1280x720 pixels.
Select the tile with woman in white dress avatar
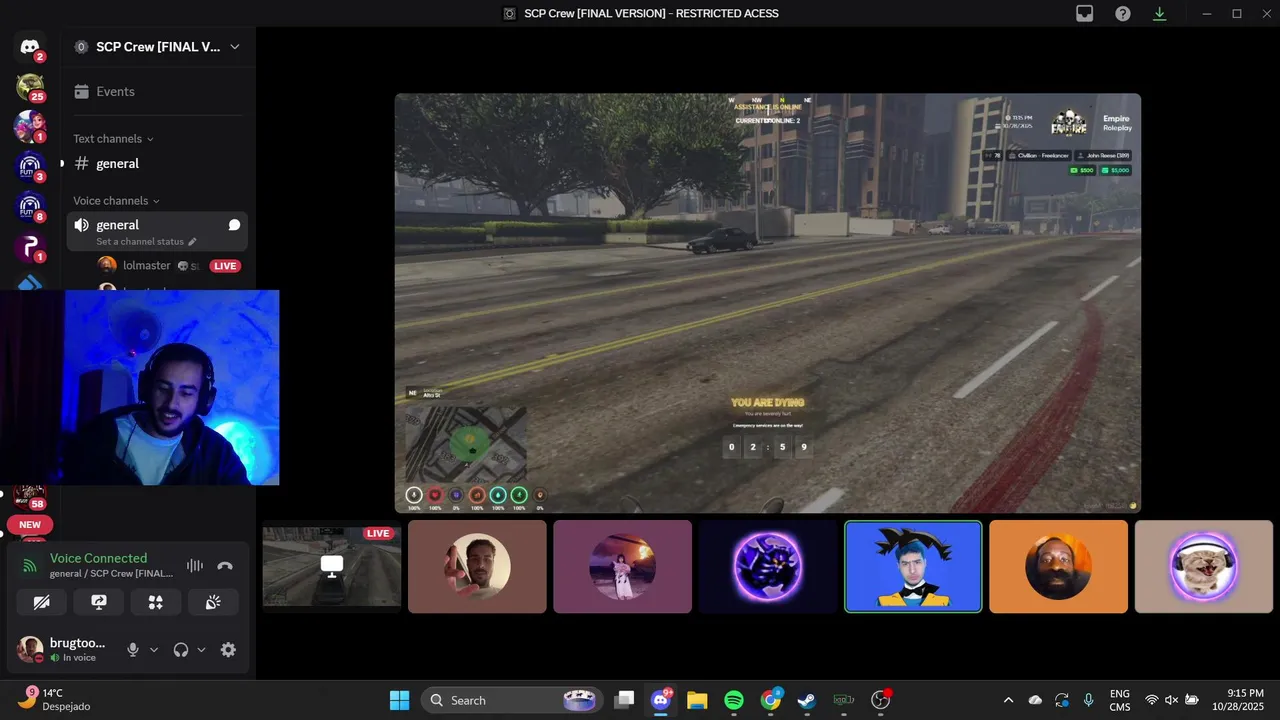coord(622,566)
